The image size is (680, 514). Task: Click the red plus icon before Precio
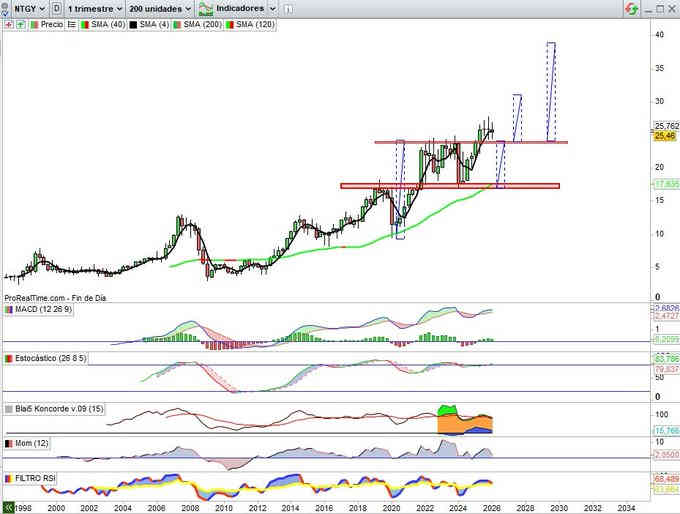tap(8, 23)
